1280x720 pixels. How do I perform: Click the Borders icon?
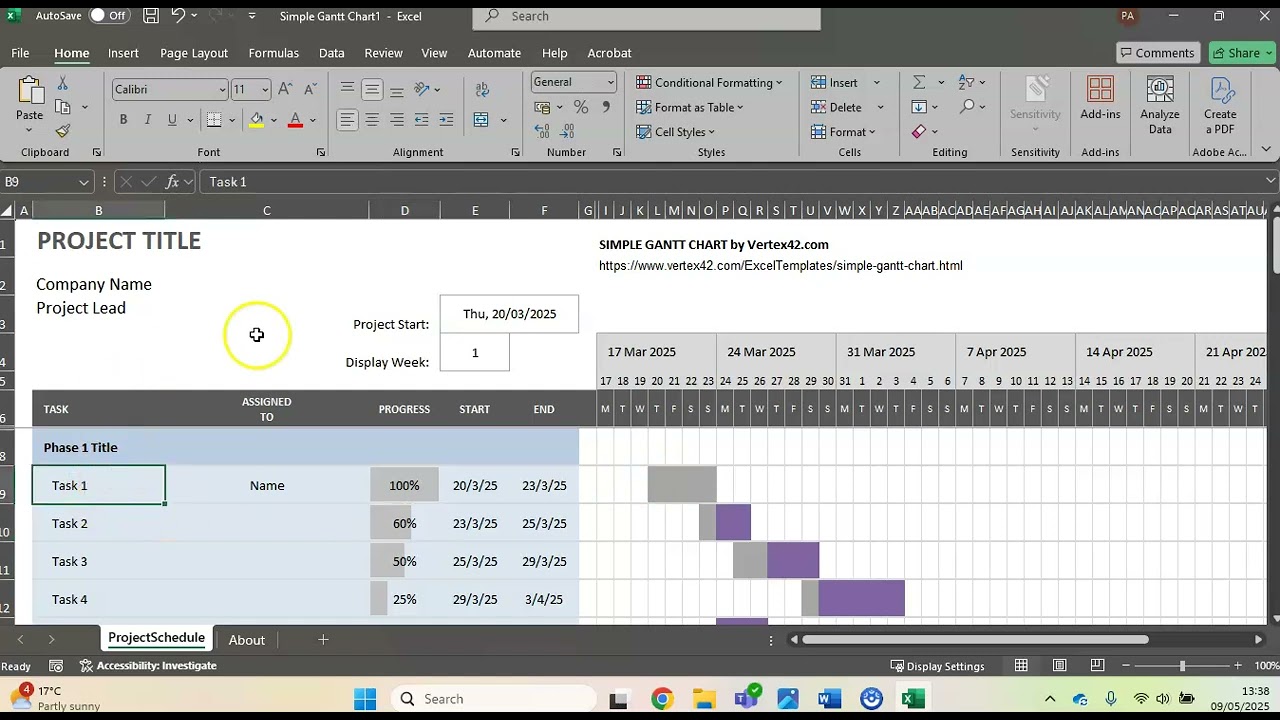tap(214, 120)
